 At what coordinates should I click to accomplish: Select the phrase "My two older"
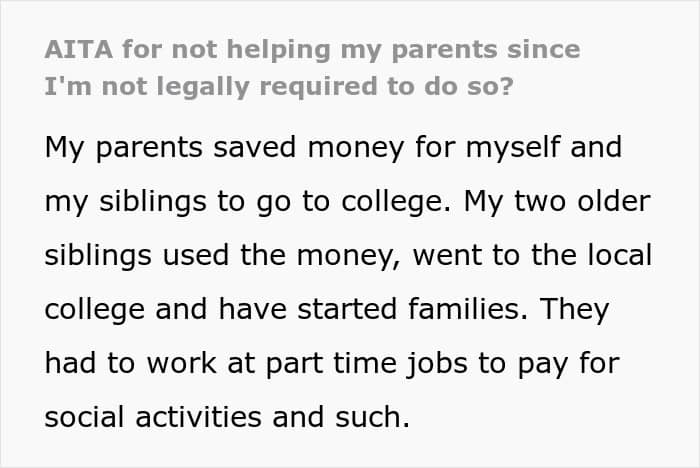click(x=557, y=201)
